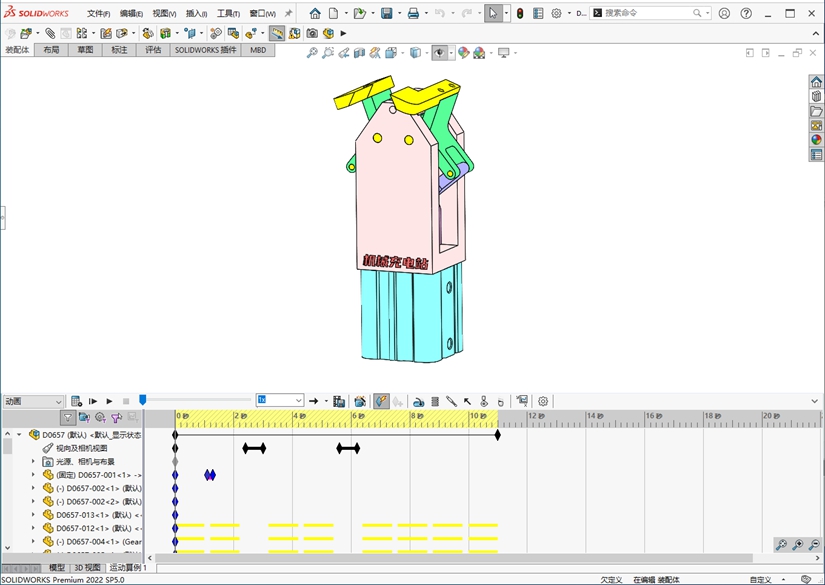Viewport: 825px width, 585px height.
Task: Open the playback speed dropdown
Action: pos(298,401)
